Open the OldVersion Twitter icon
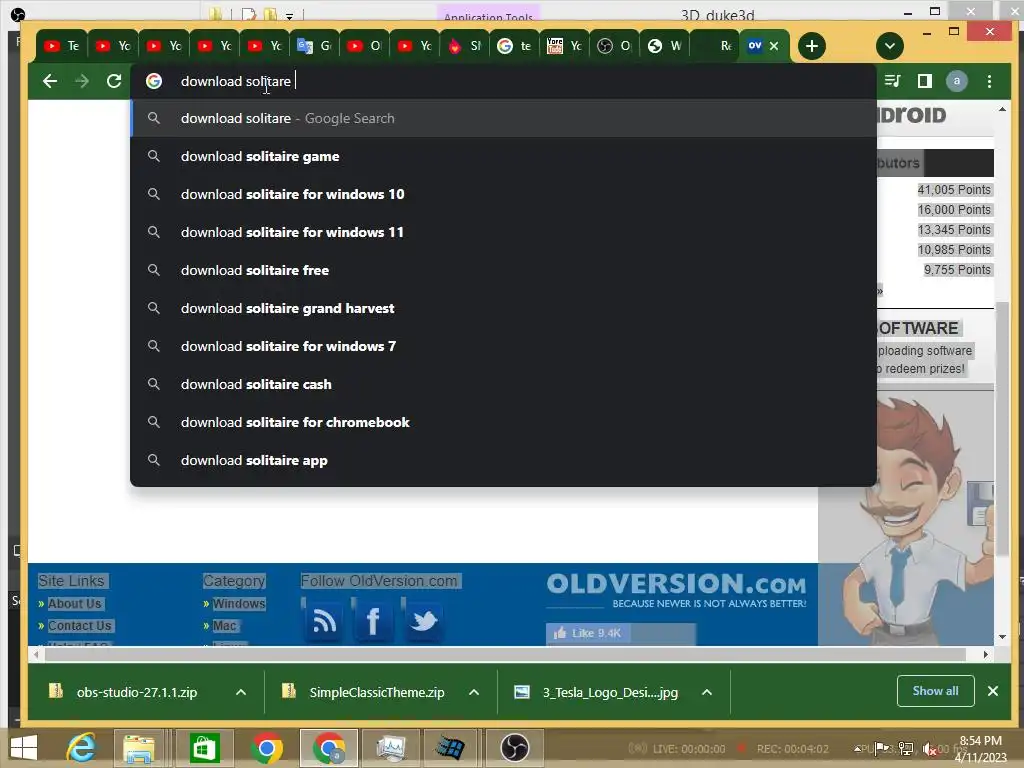This screenshot has width=1024, height=768. tap(423, 620)
